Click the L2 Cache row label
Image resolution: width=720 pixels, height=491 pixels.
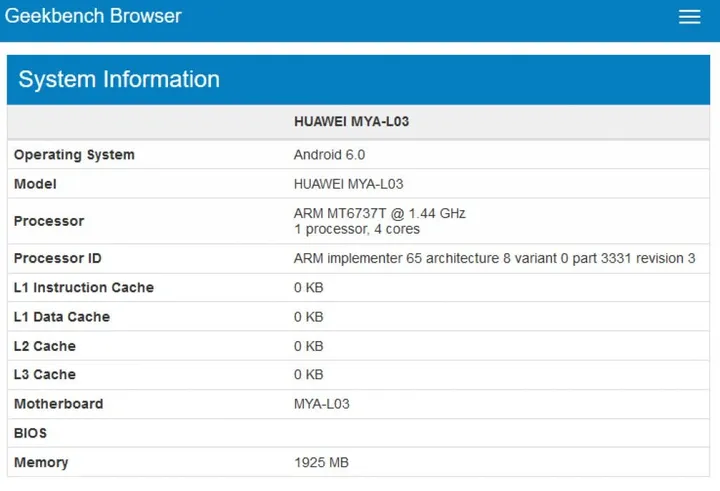point(45,346)
